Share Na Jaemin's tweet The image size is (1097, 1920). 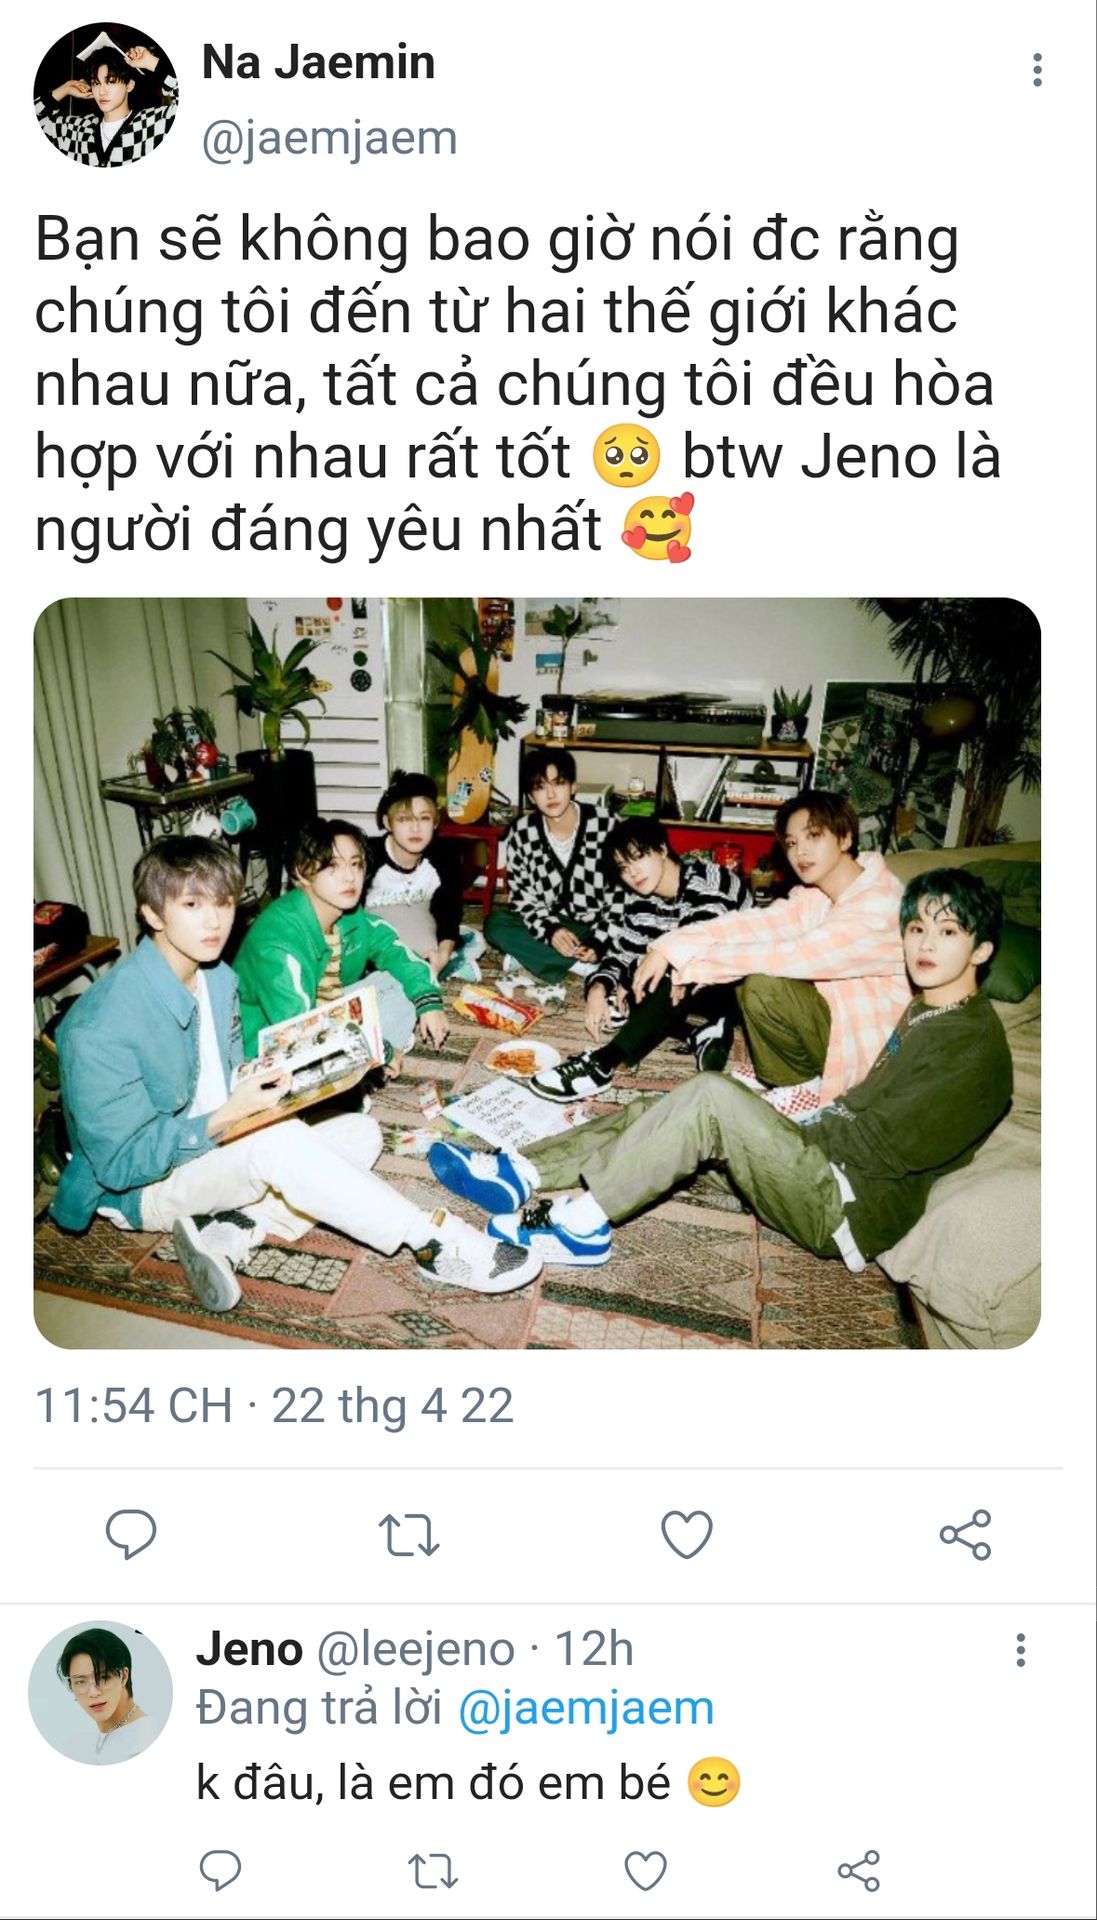[965, 1535]
